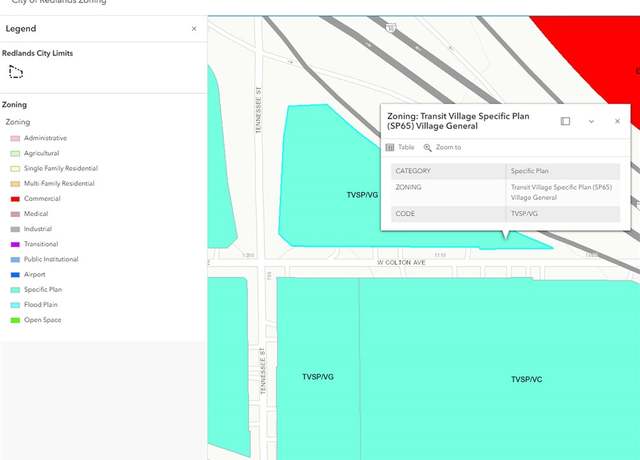Click the Multi Family Residential swatch
The height and width of the screenshot is (460, 640).
tap(15, 184)
